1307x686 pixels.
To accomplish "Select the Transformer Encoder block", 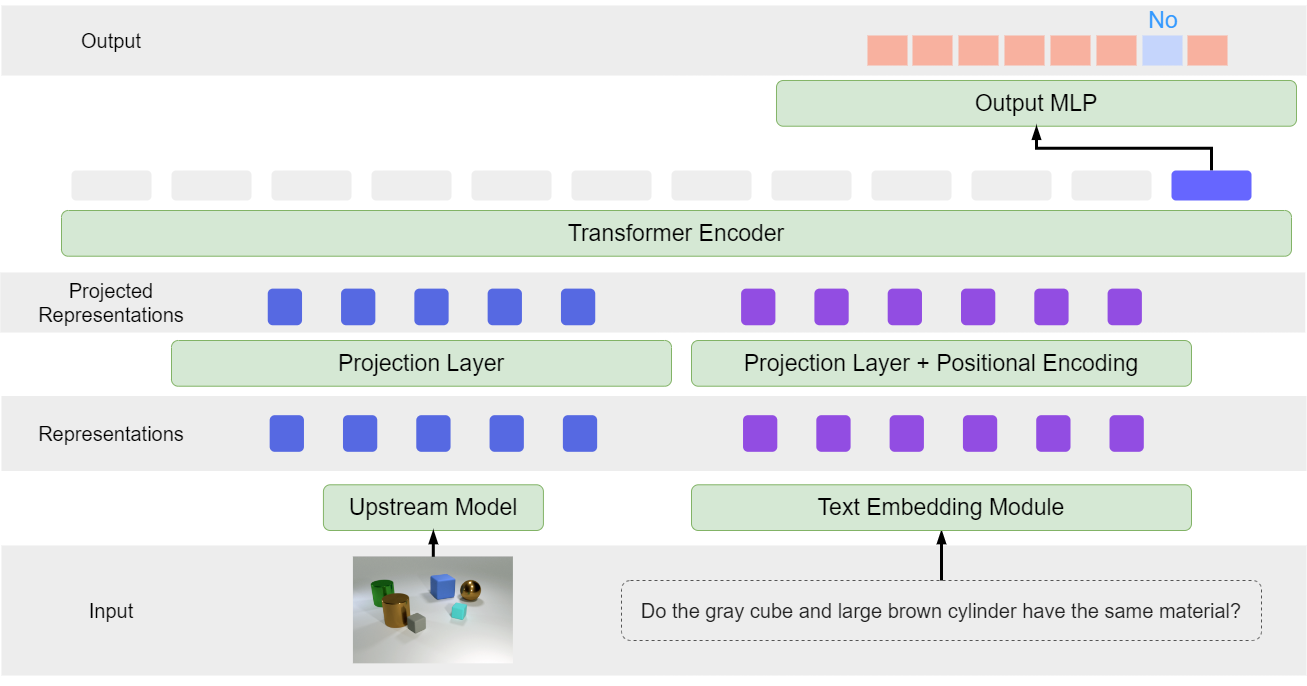I will [676, 234].
